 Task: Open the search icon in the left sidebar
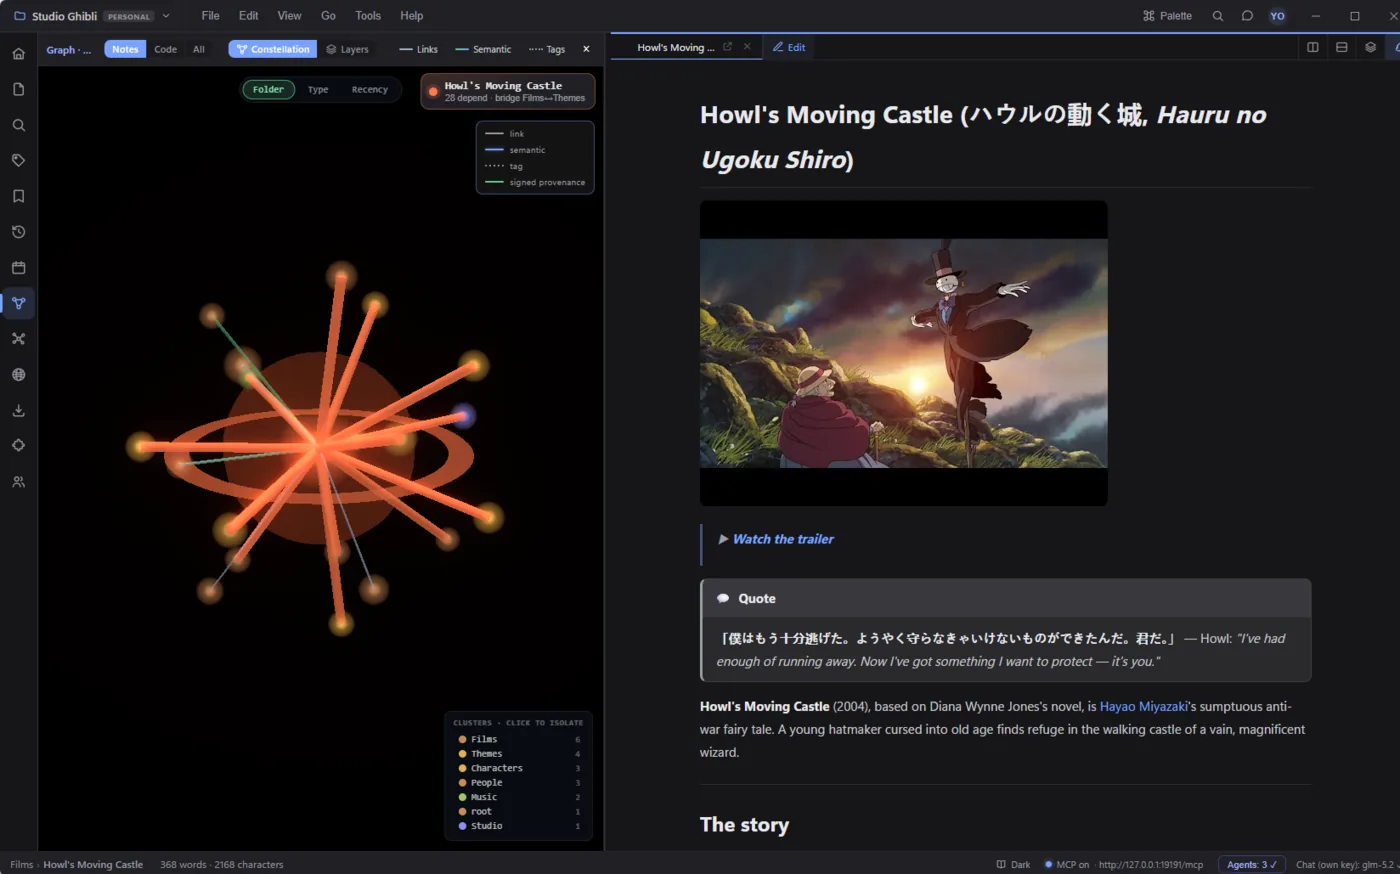(x=18, y=125)
